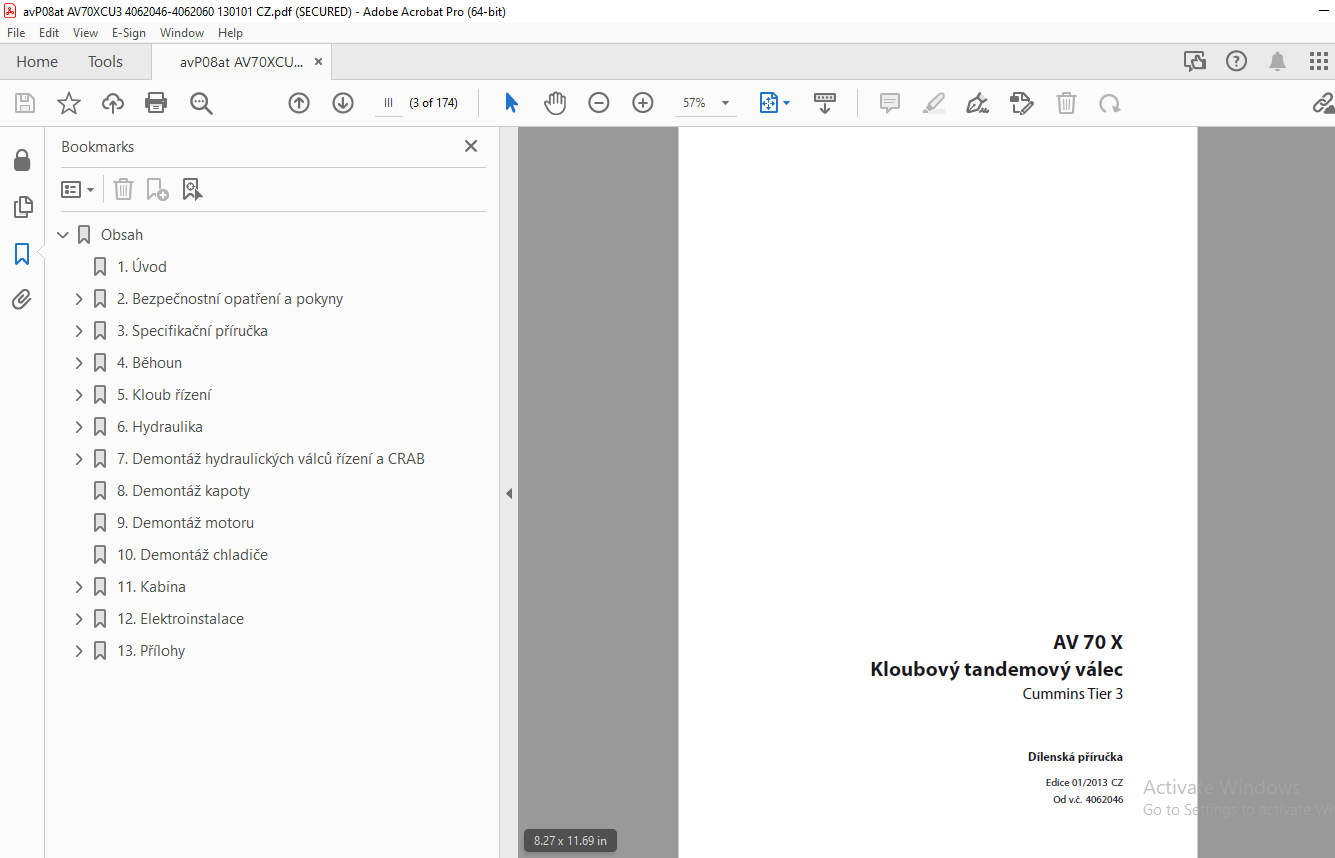Open the apps grid icon
The height and width of the screenshot is (858, 1335).
[1319, 62]
